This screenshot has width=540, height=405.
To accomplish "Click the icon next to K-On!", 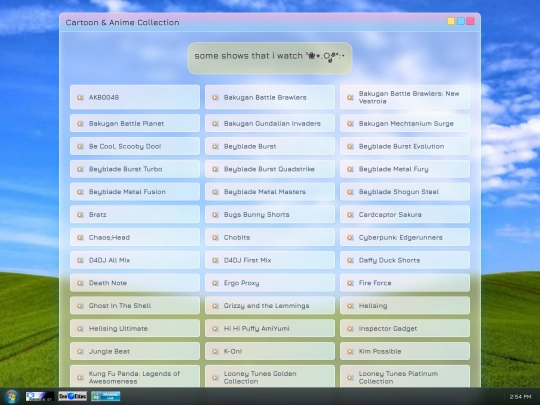I will [215, 351].
